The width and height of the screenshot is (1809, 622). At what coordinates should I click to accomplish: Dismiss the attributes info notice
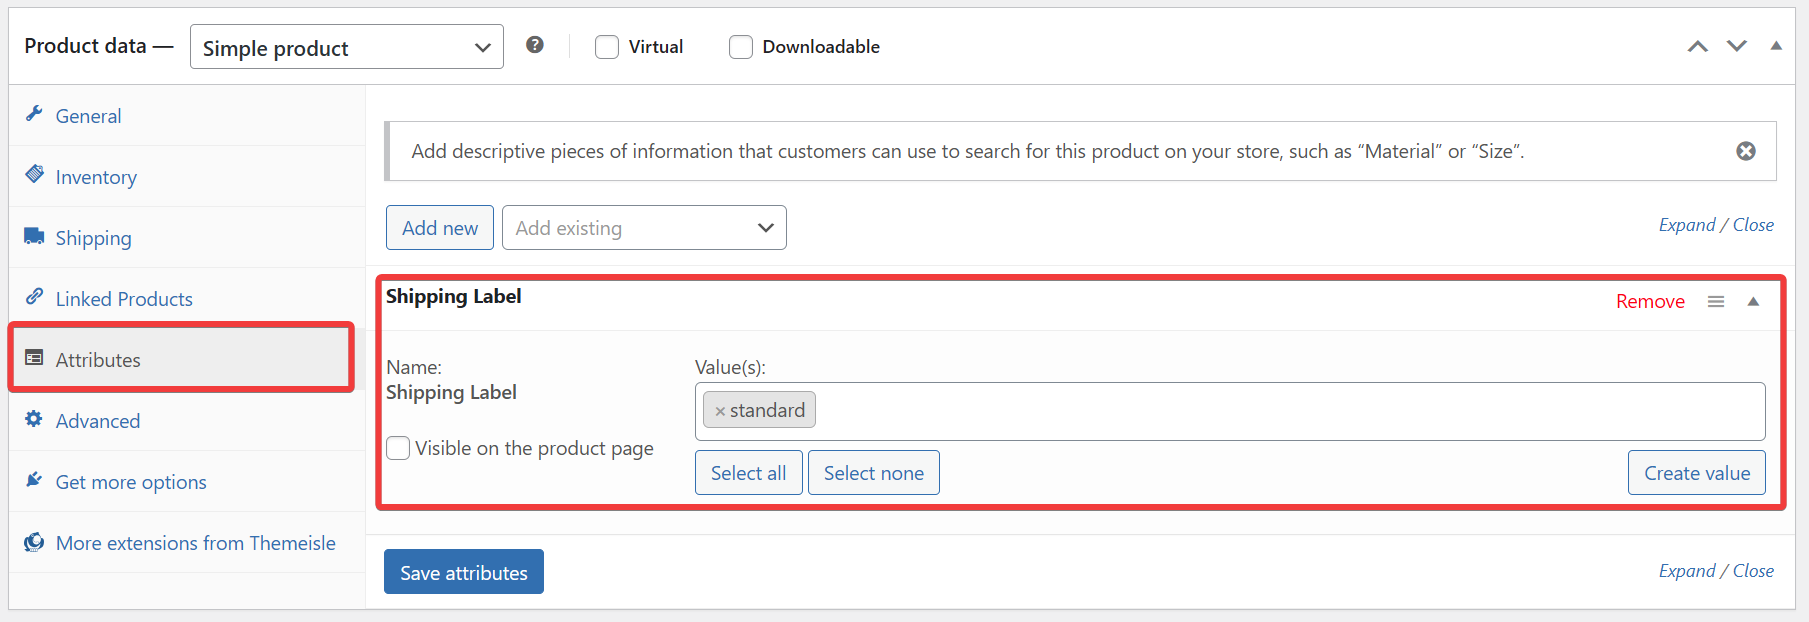[1745, 151]
